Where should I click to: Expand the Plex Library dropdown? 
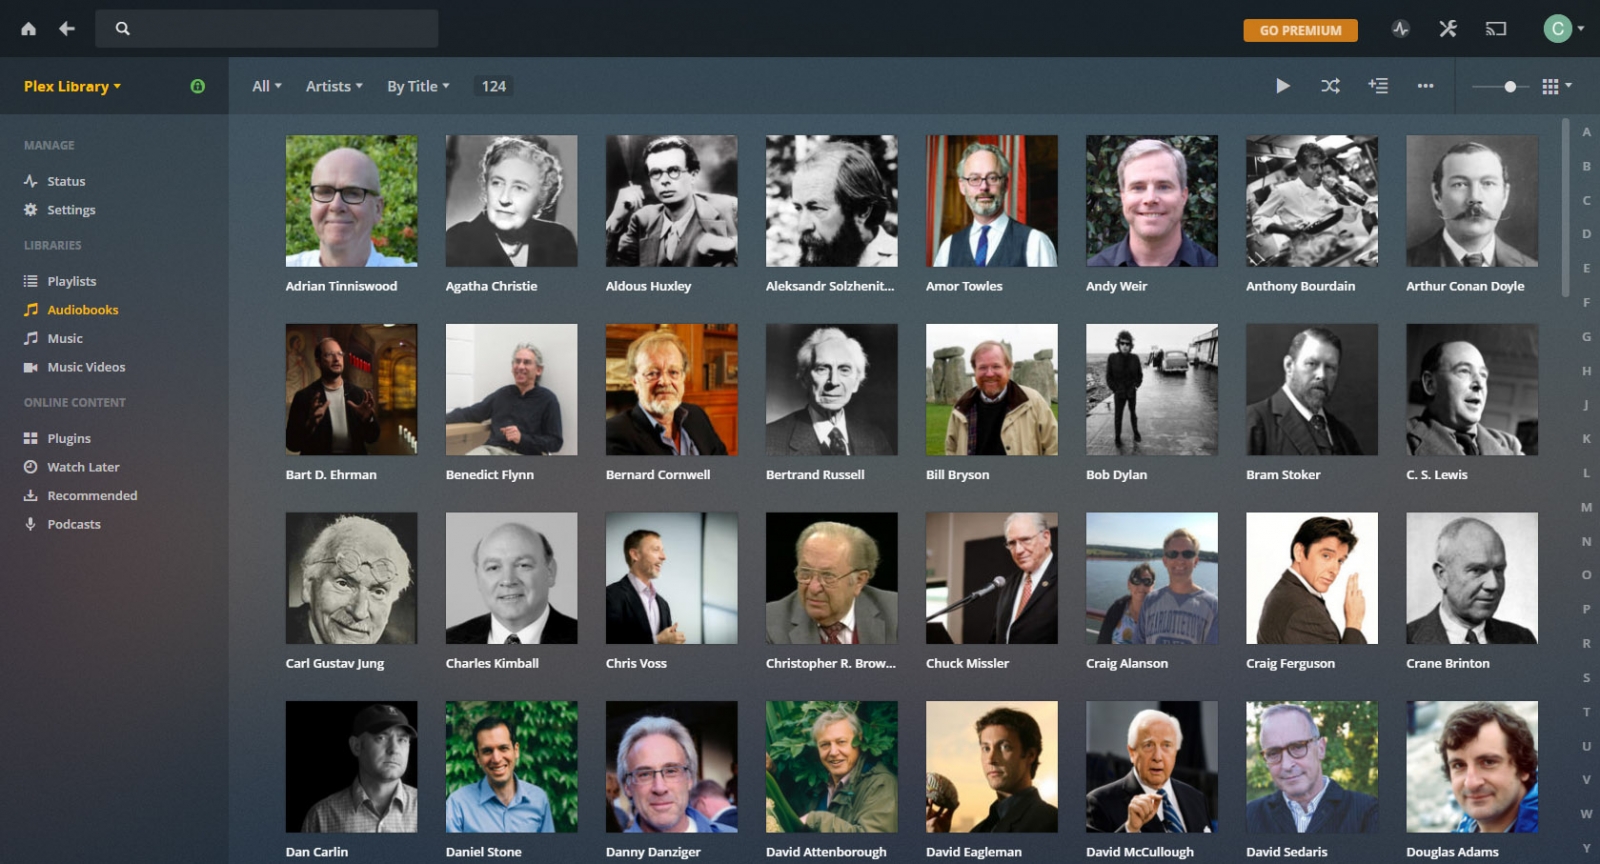[x=72, y=86]
